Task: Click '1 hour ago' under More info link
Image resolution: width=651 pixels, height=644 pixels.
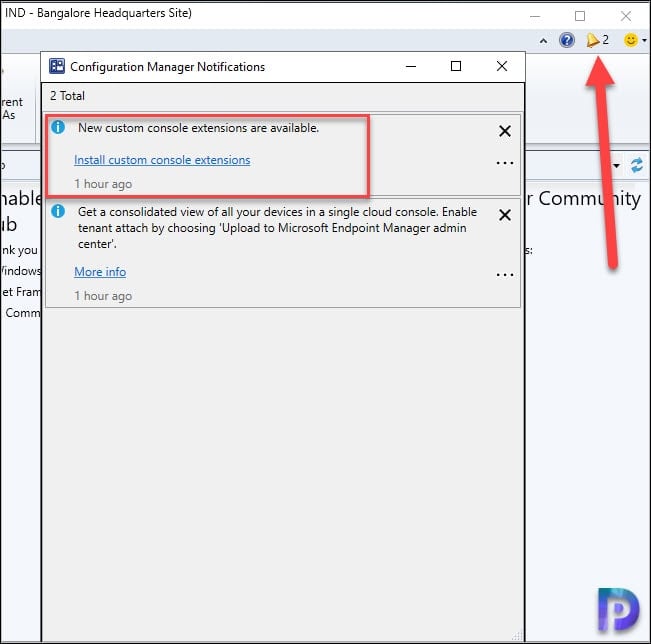Action: (103, 296)
